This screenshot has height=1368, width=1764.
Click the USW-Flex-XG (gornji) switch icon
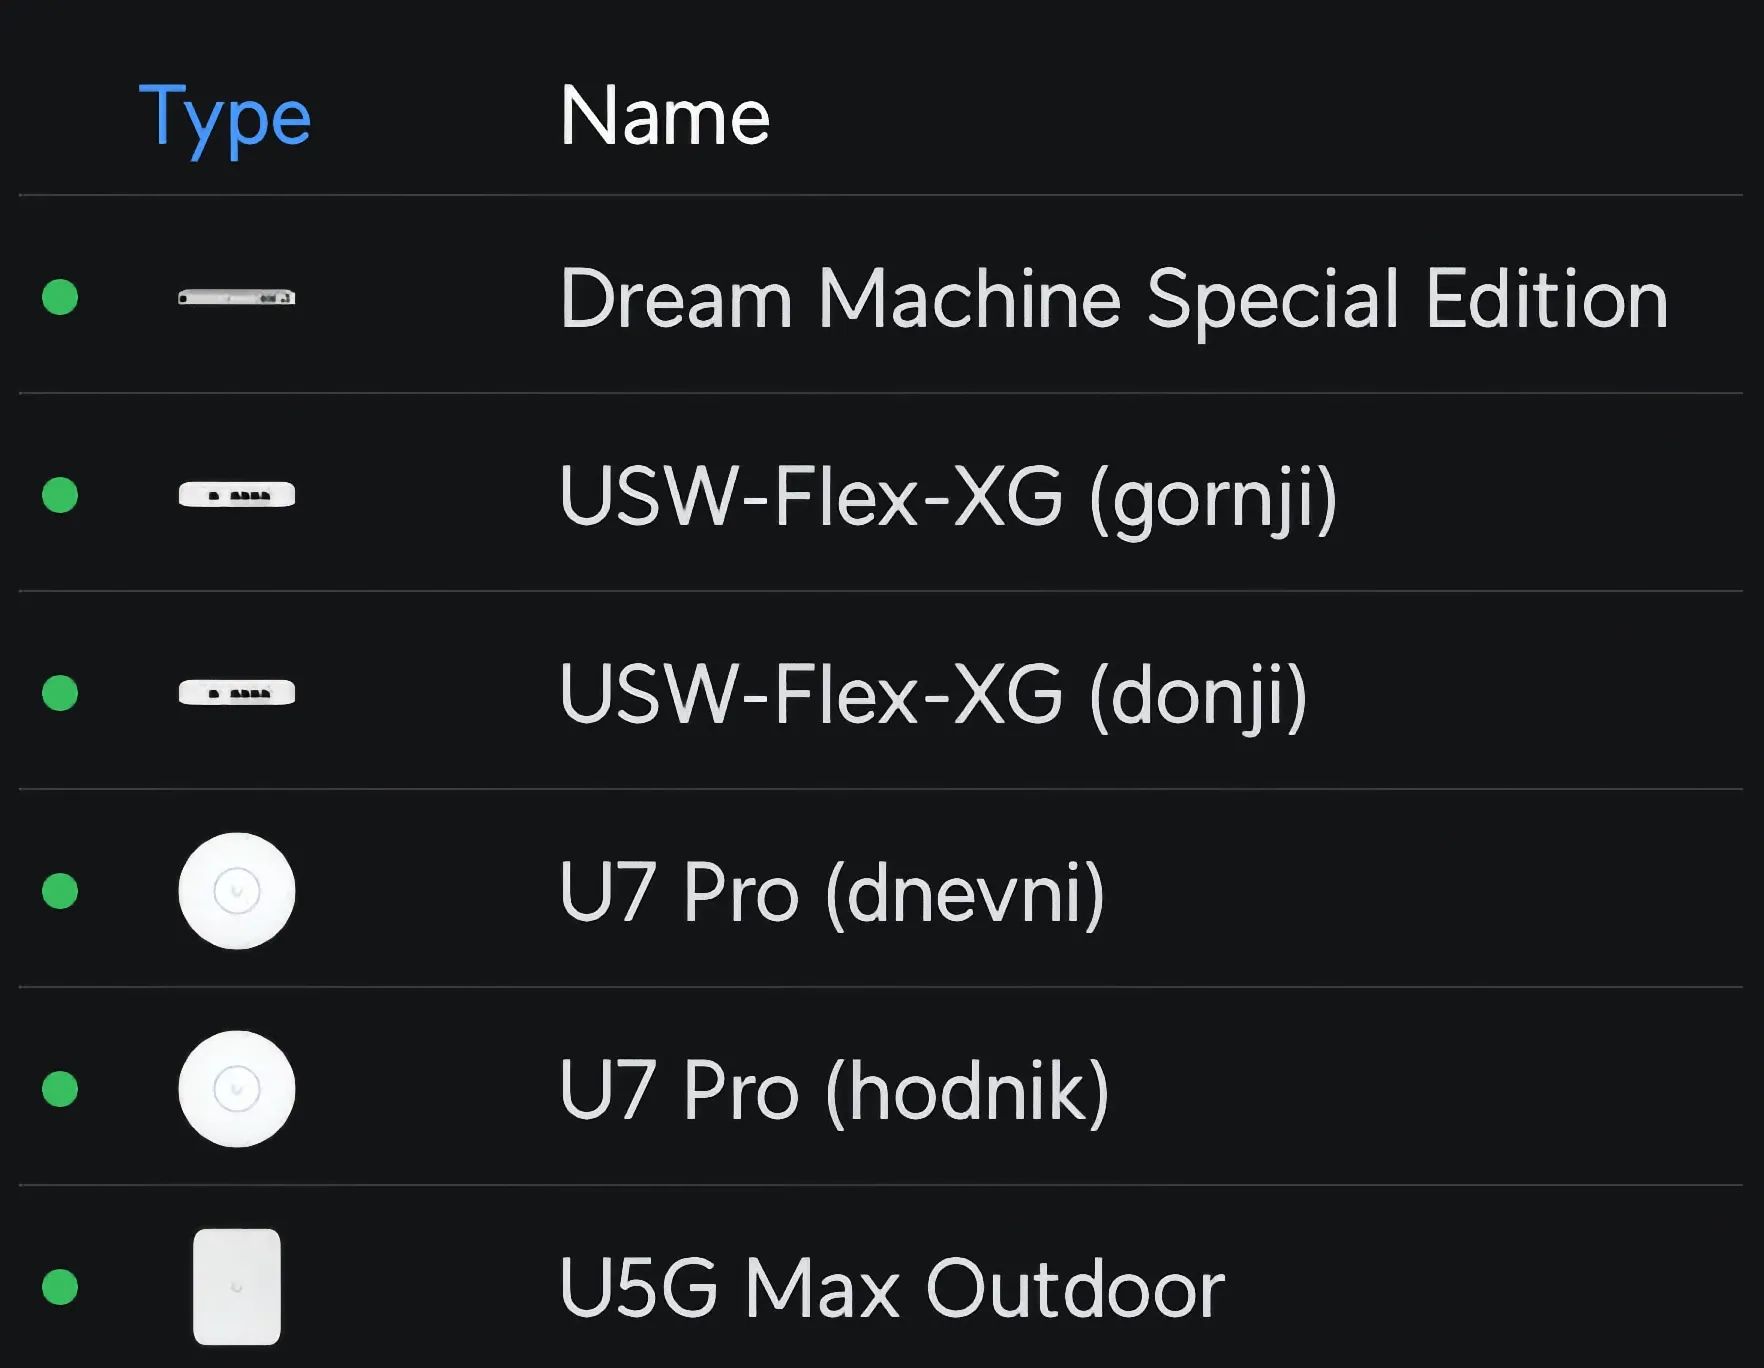[236, 495]
